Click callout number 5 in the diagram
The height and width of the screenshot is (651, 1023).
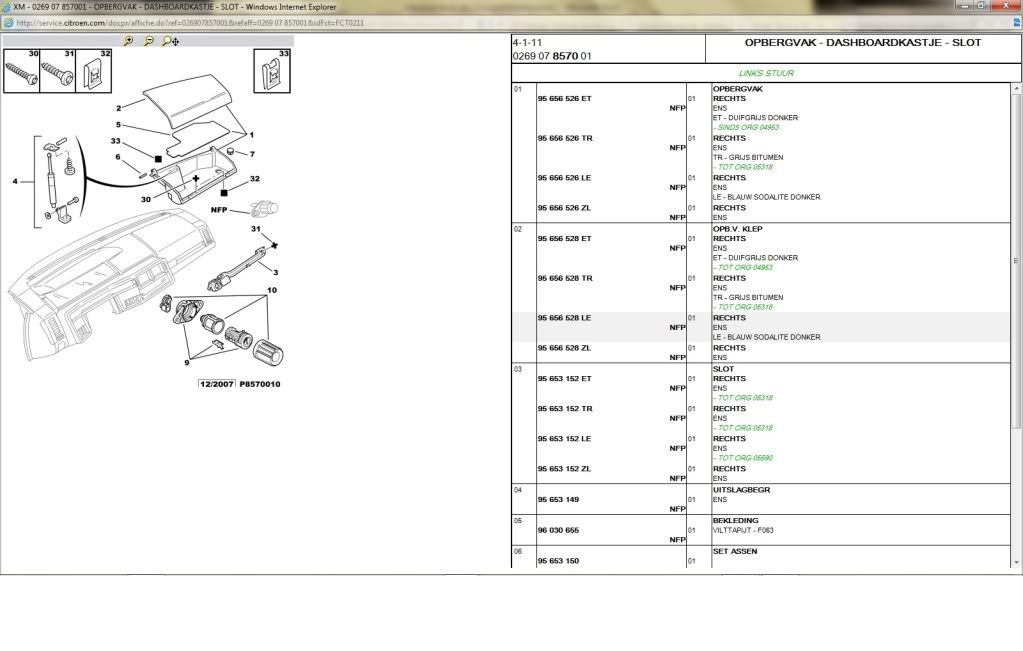[x=118, y=125]
